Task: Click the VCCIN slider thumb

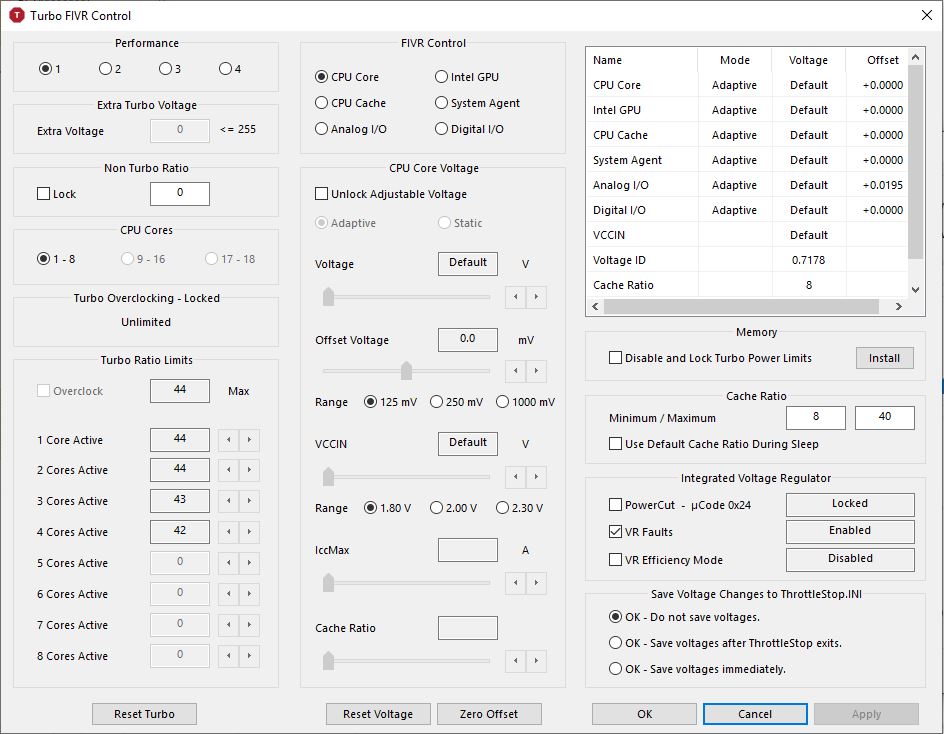Action: click(x=328, y=477)
